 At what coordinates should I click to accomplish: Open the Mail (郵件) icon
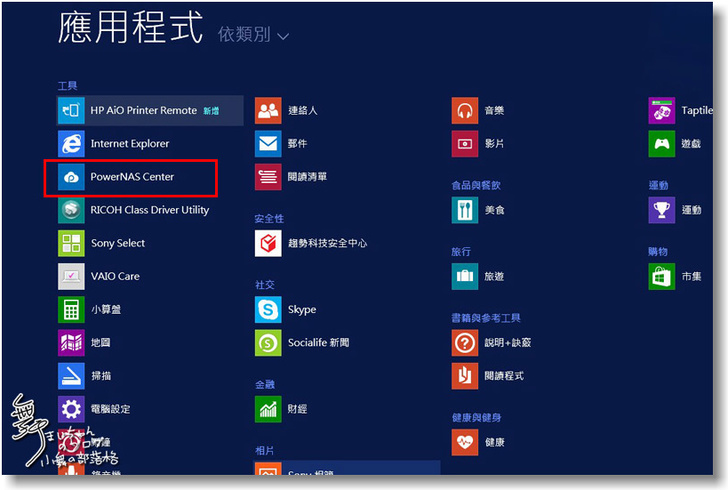pos(268,144)
